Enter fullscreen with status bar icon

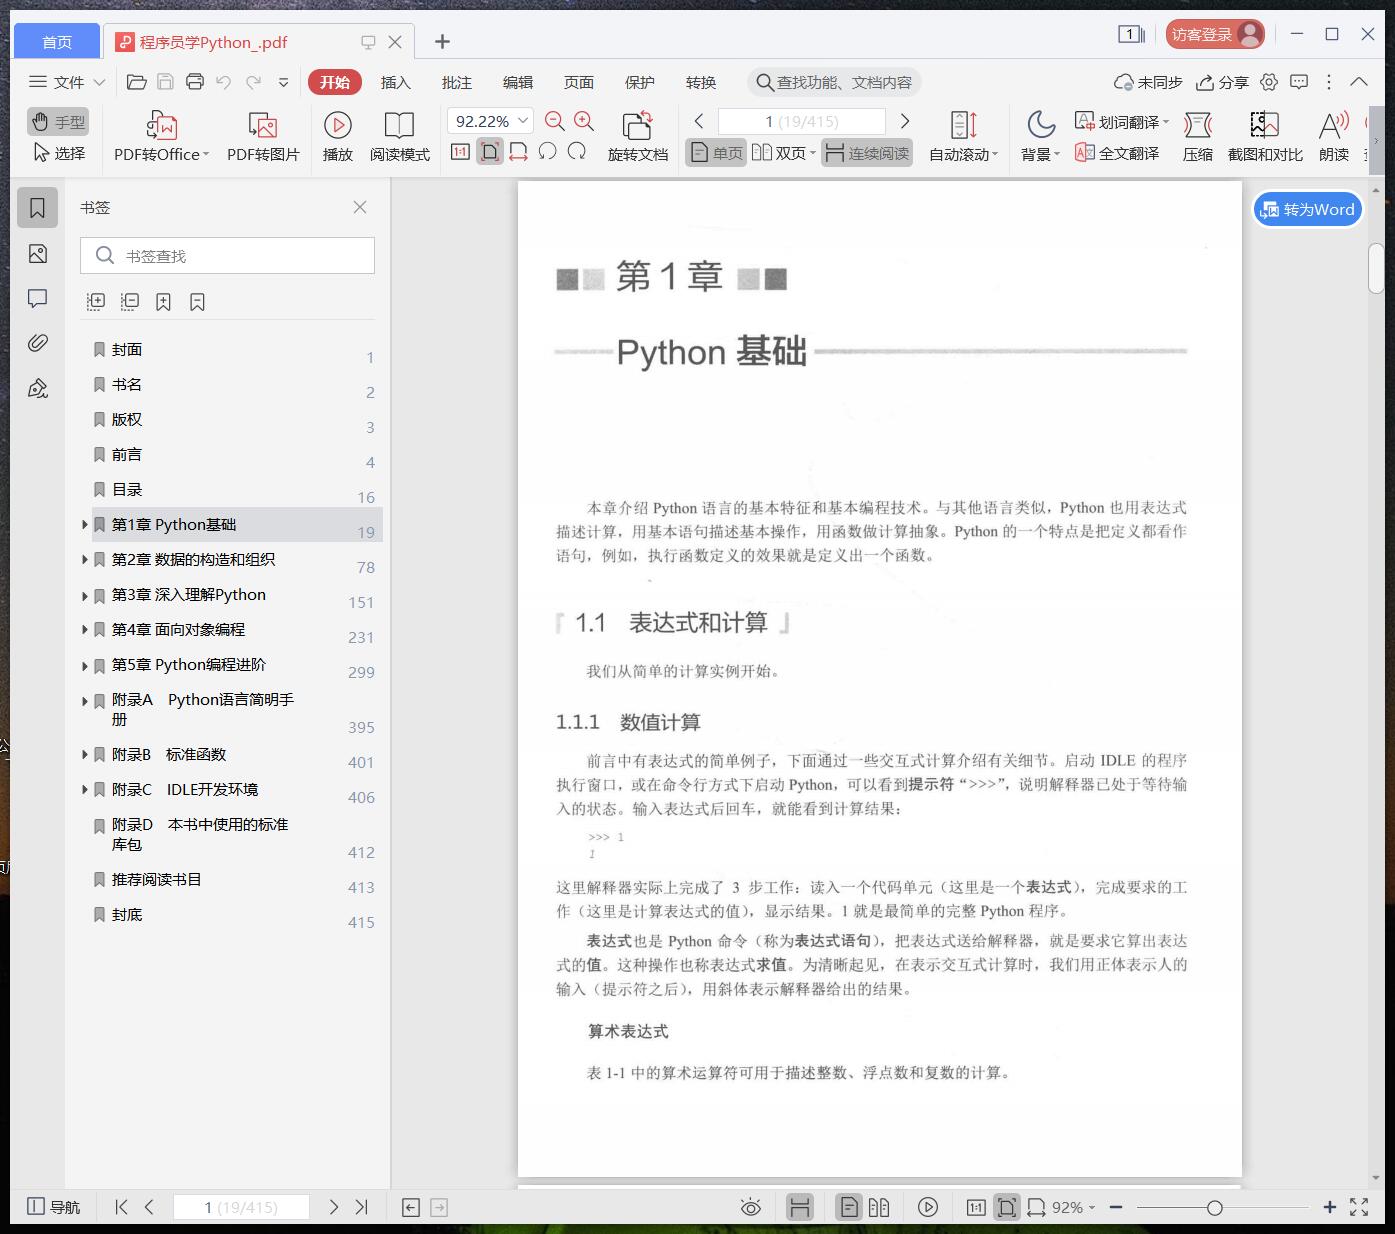coord(1359,1207)
